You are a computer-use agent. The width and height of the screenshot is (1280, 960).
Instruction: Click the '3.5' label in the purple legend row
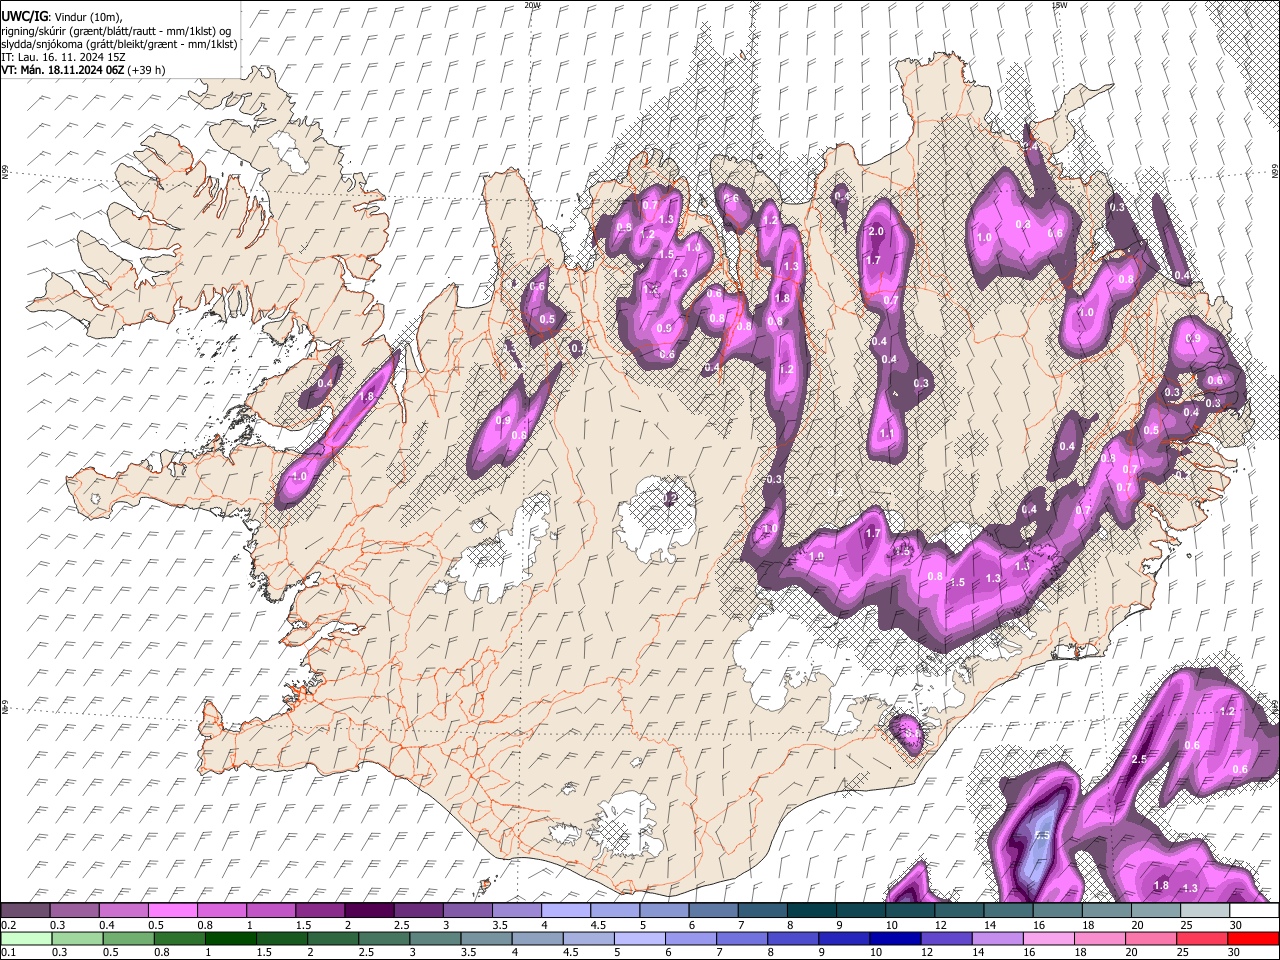(500, 925)
